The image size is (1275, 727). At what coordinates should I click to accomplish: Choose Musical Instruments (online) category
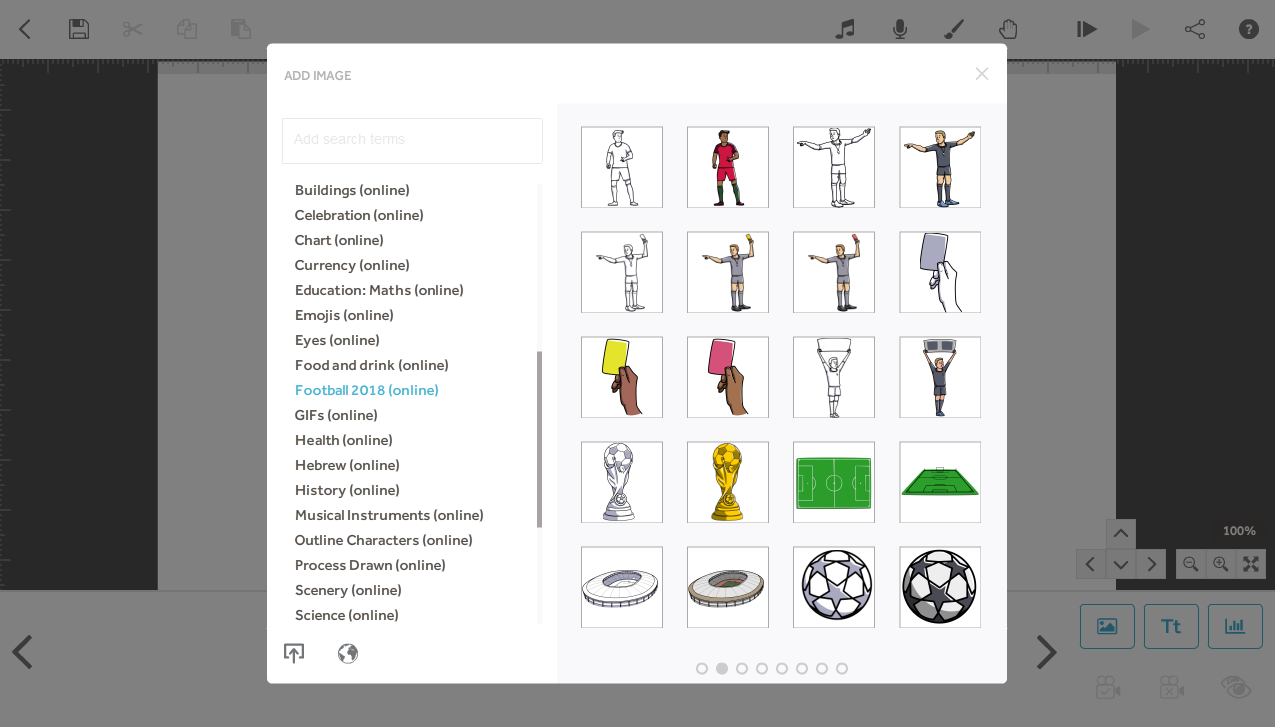389,515
